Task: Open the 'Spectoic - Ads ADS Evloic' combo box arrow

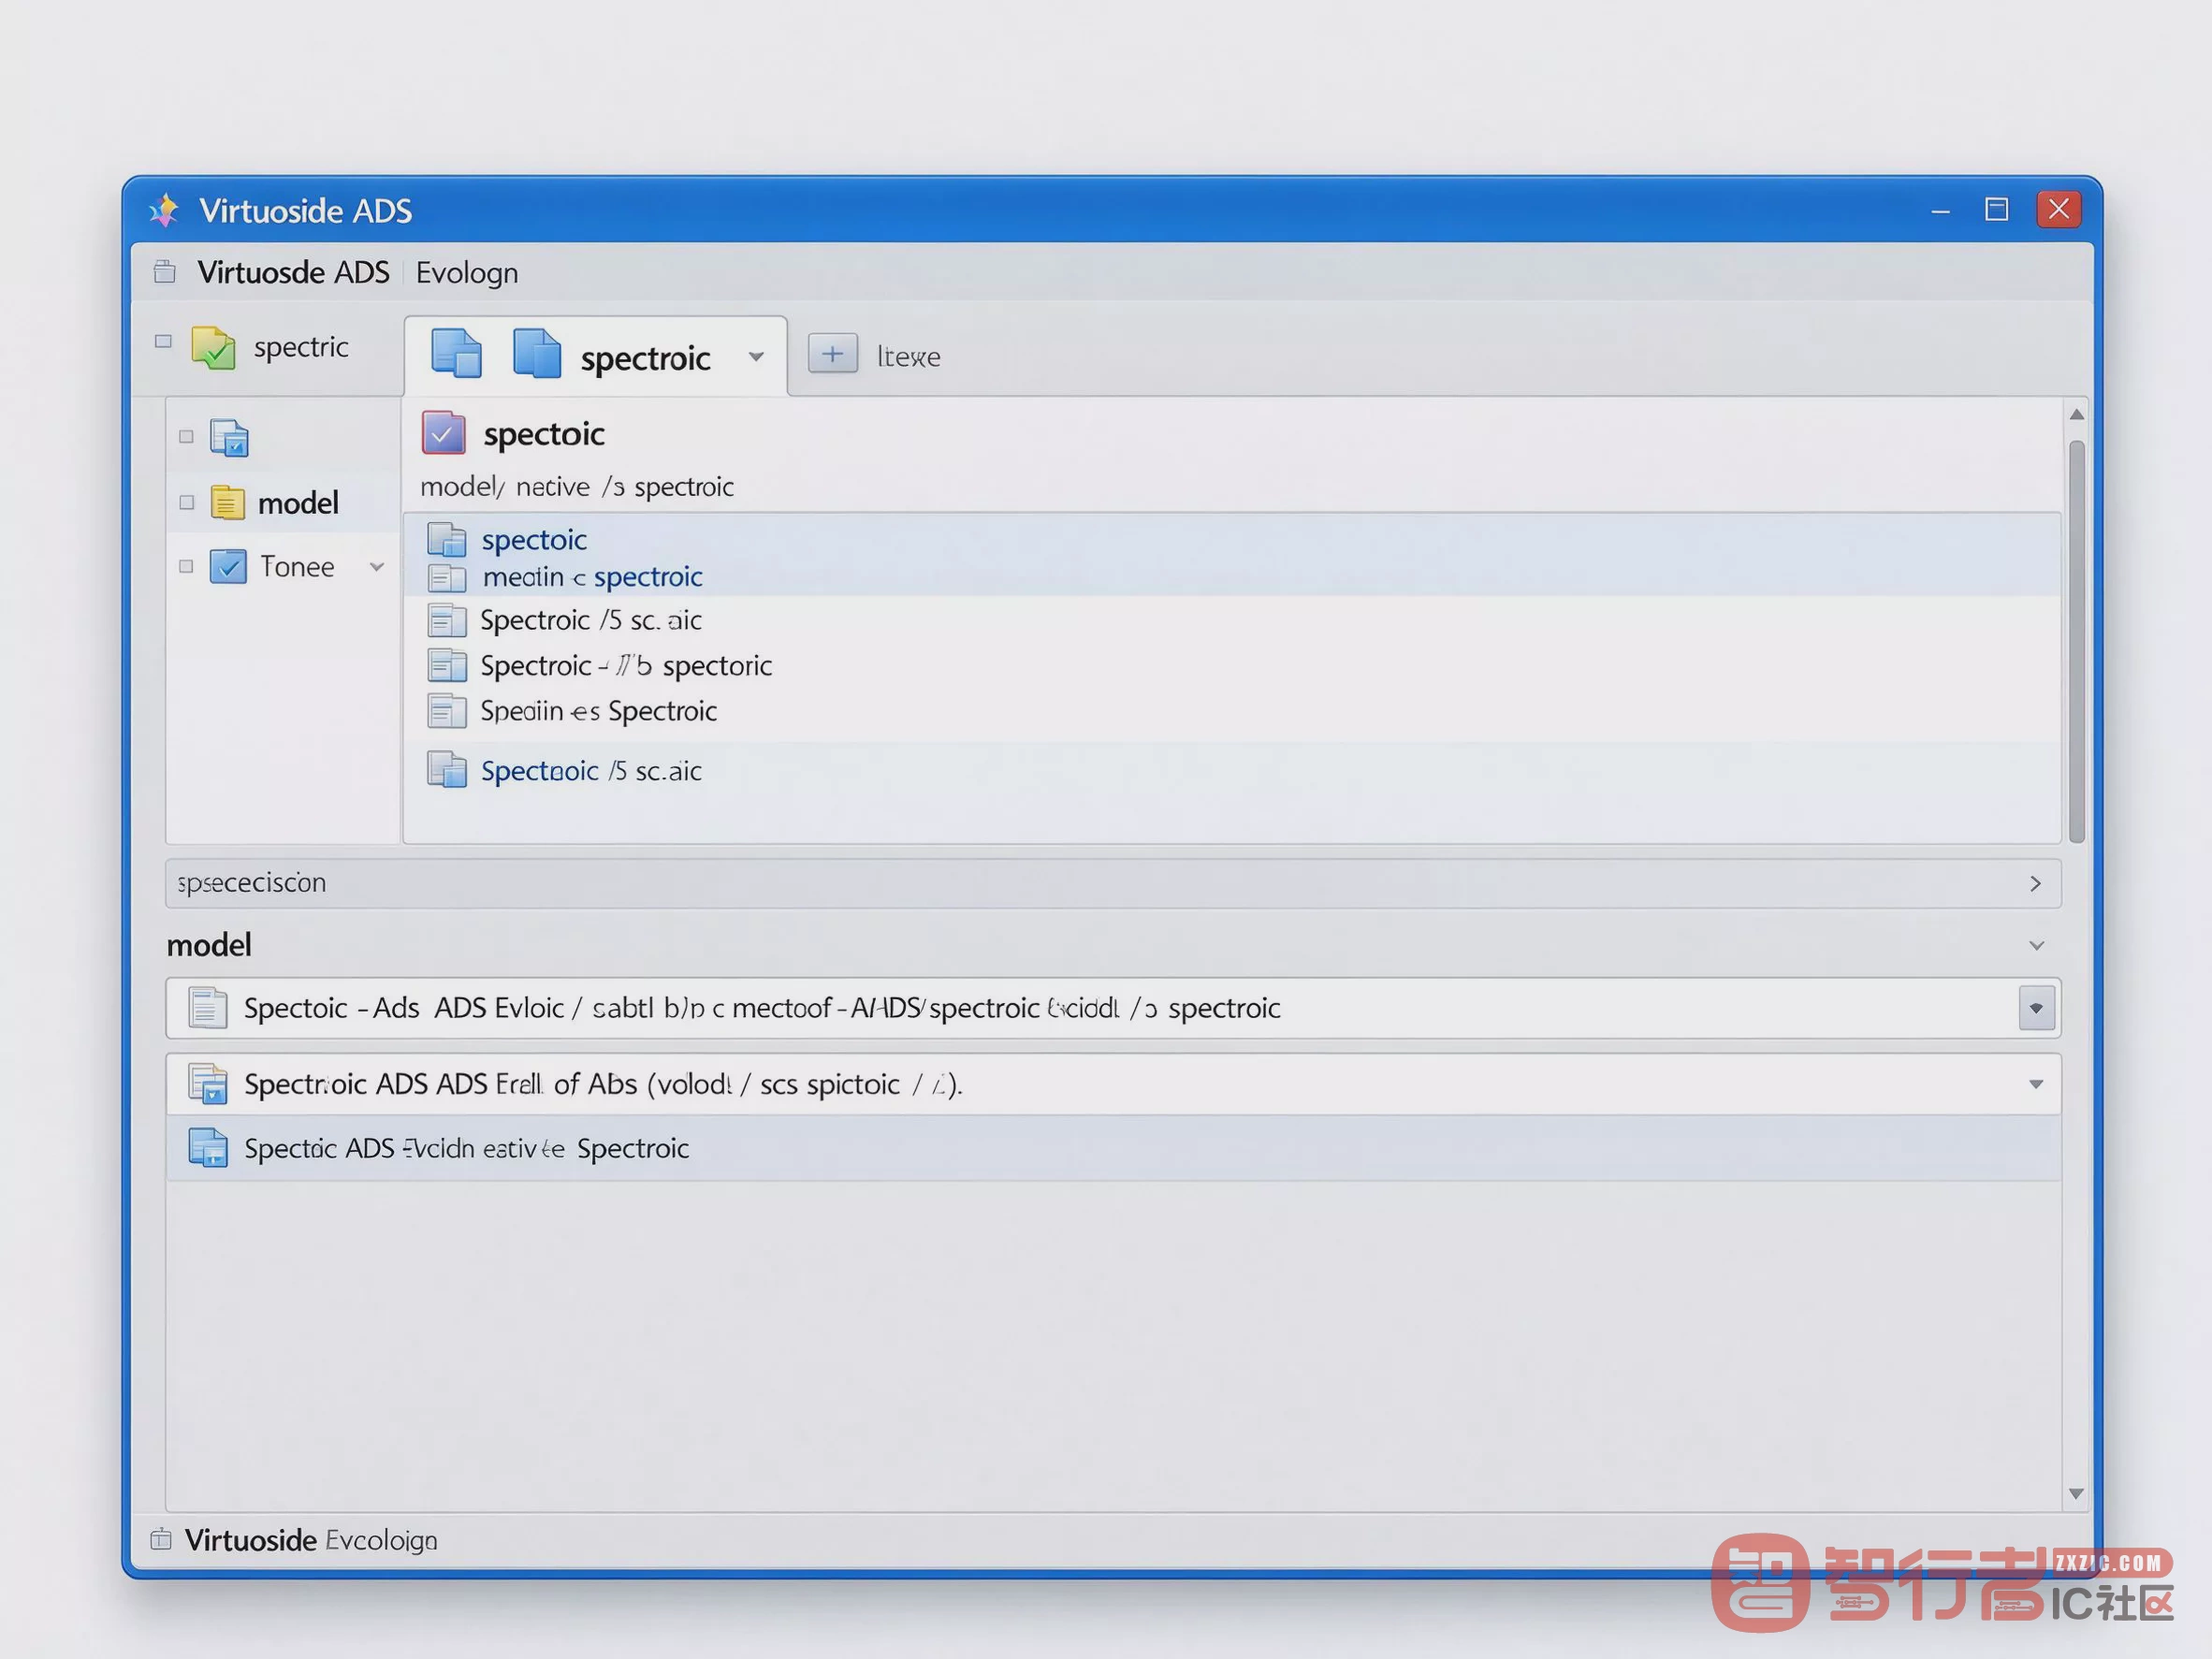Action: pos(2036,1008)
